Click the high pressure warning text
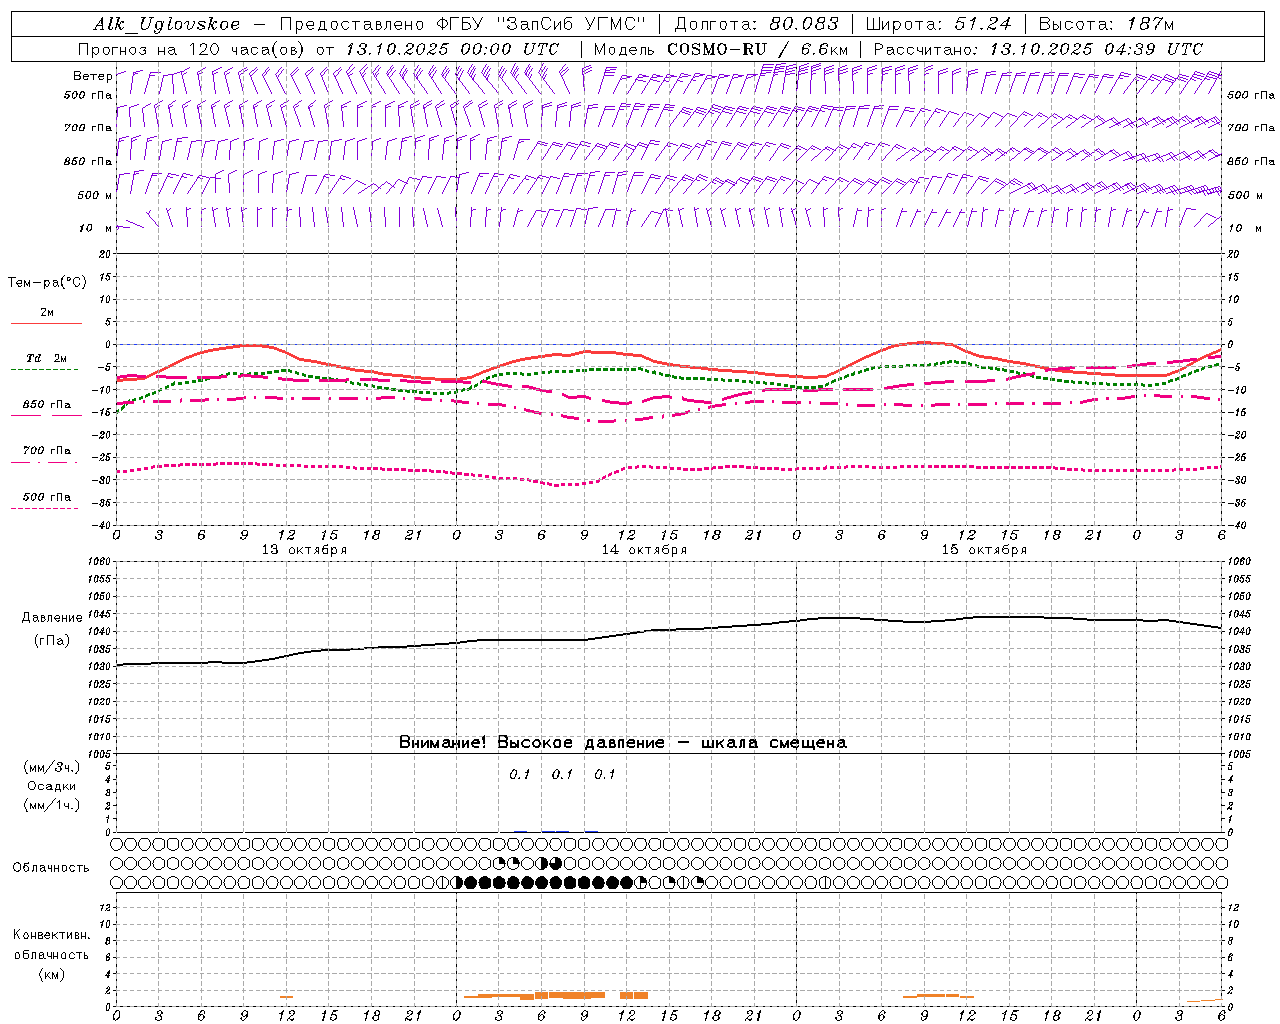 click(x=623, y=742)
